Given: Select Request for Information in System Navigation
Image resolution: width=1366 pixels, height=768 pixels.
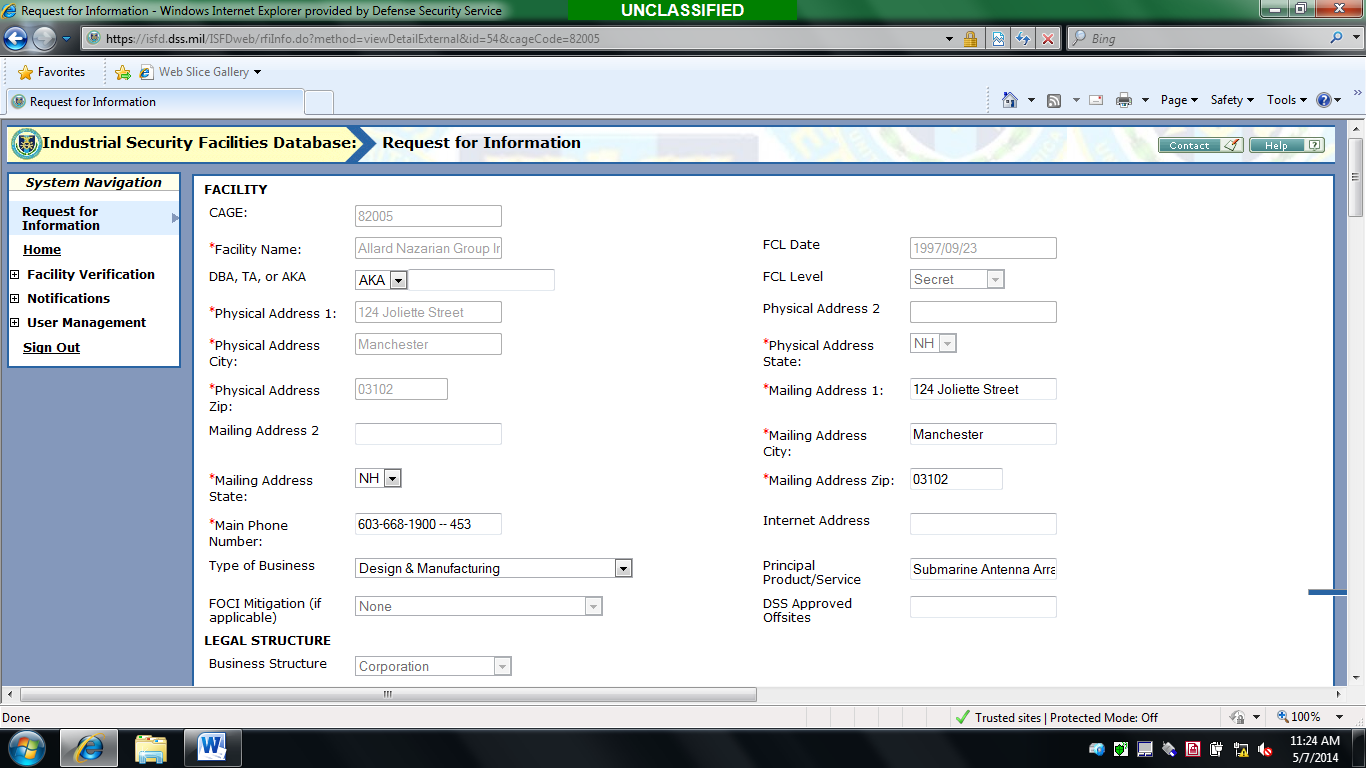Looking at the screenshot, I should click(x=94, y=218).
